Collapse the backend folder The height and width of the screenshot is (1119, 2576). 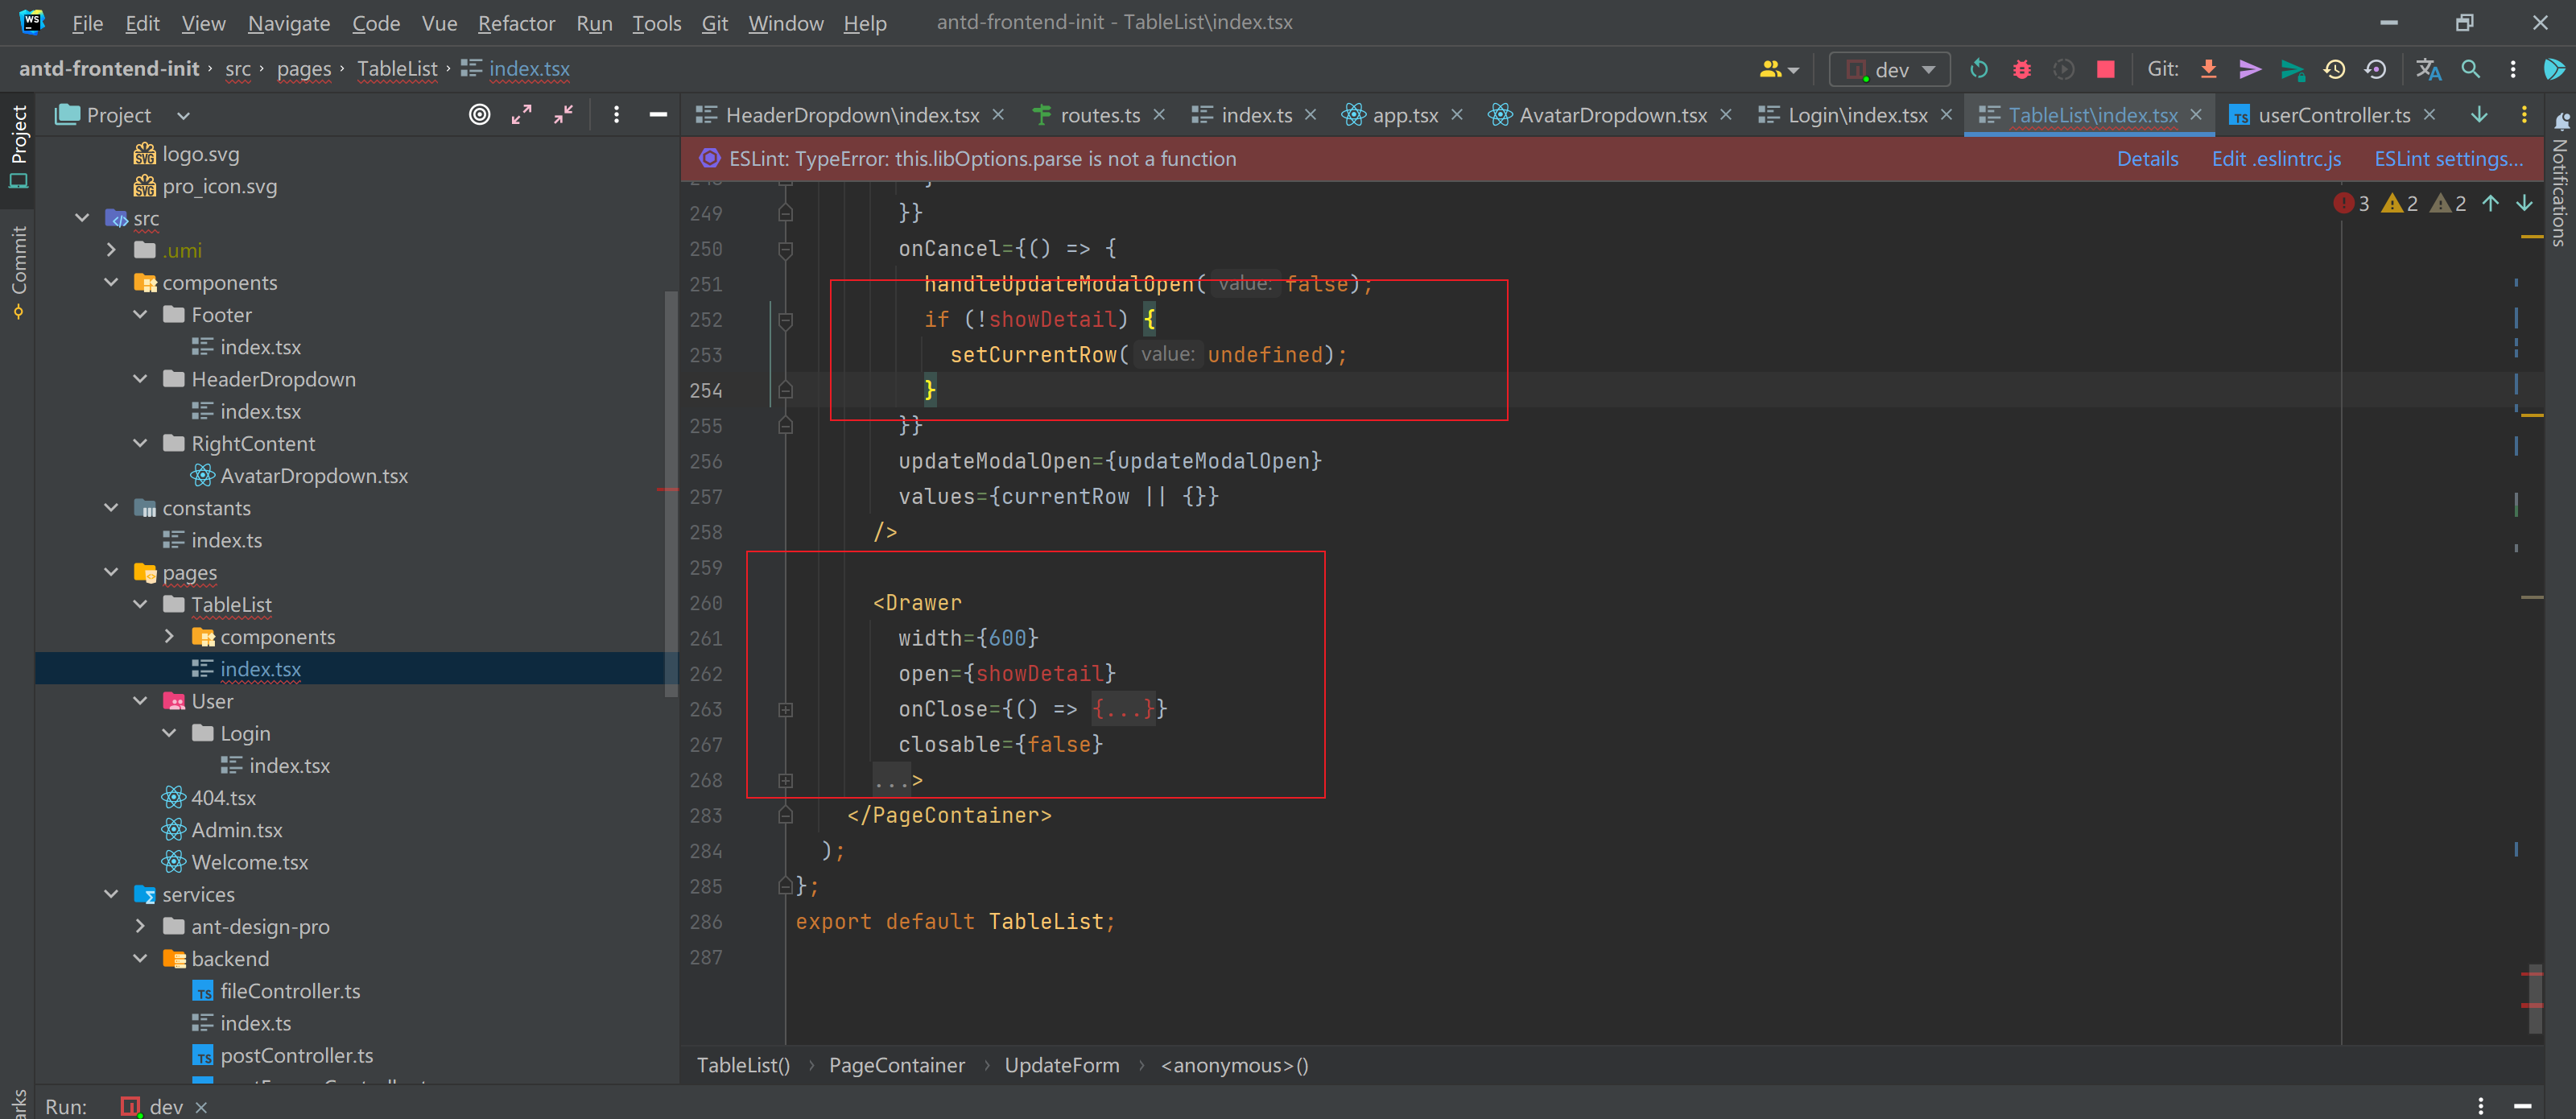click(x=140, y=958)
